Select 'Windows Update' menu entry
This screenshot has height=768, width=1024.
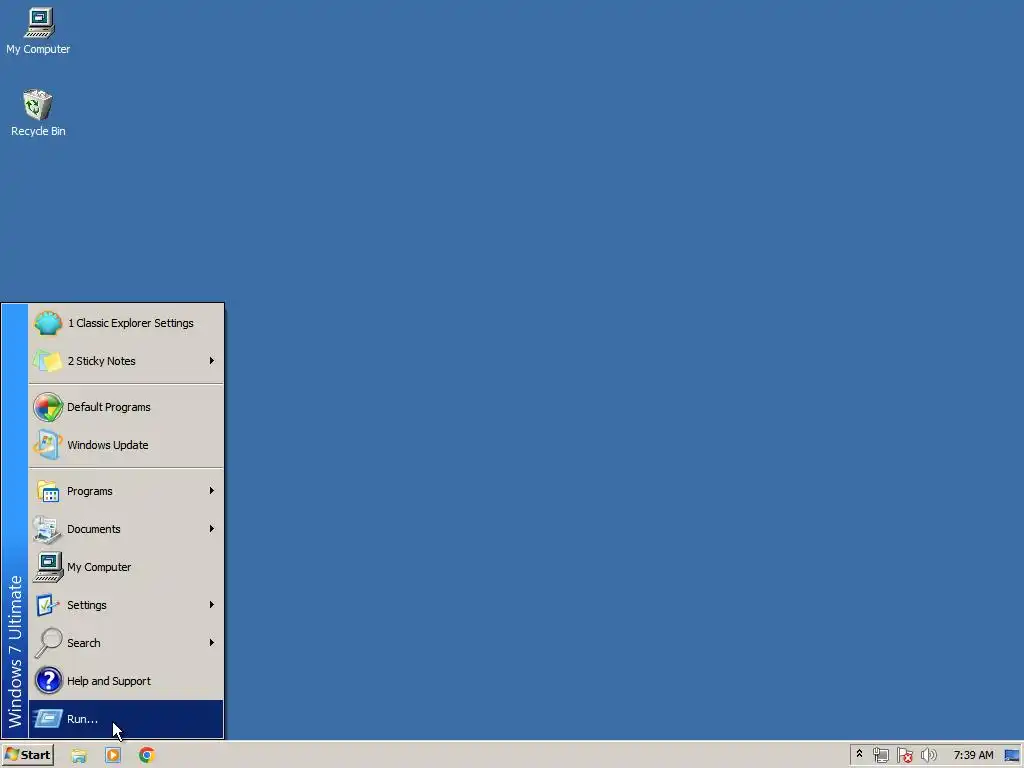(126, 445)
